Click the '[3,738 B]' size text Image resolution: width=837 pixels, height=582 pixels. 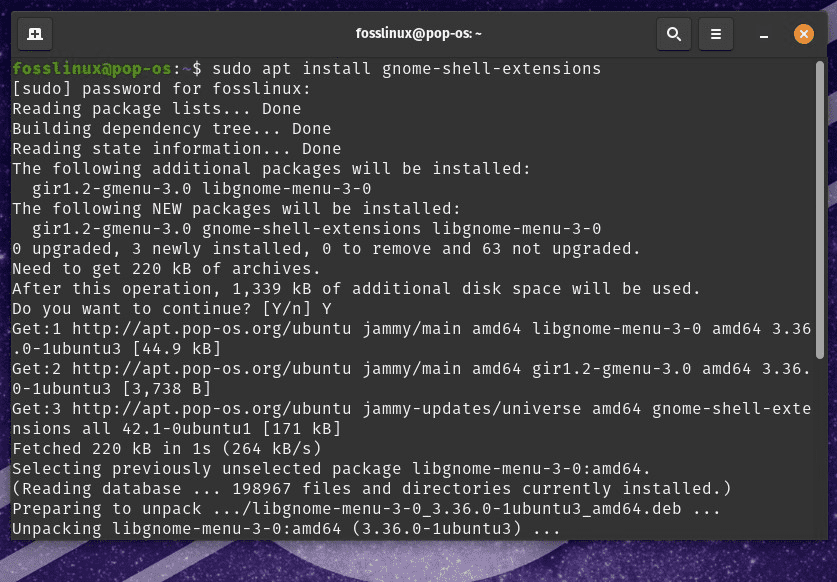click(x=167, y=389)
